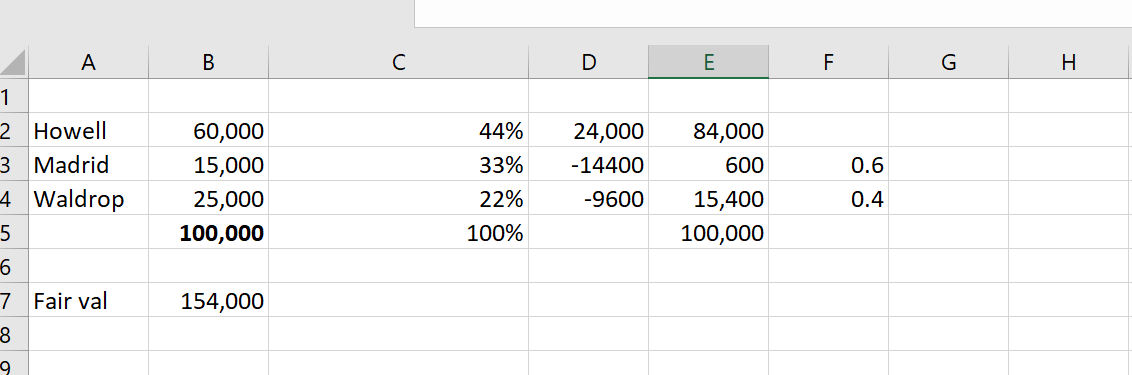Select the whole sheet via corner triangle
This screenshot has height=375, width=1132.
click(13, 62)
